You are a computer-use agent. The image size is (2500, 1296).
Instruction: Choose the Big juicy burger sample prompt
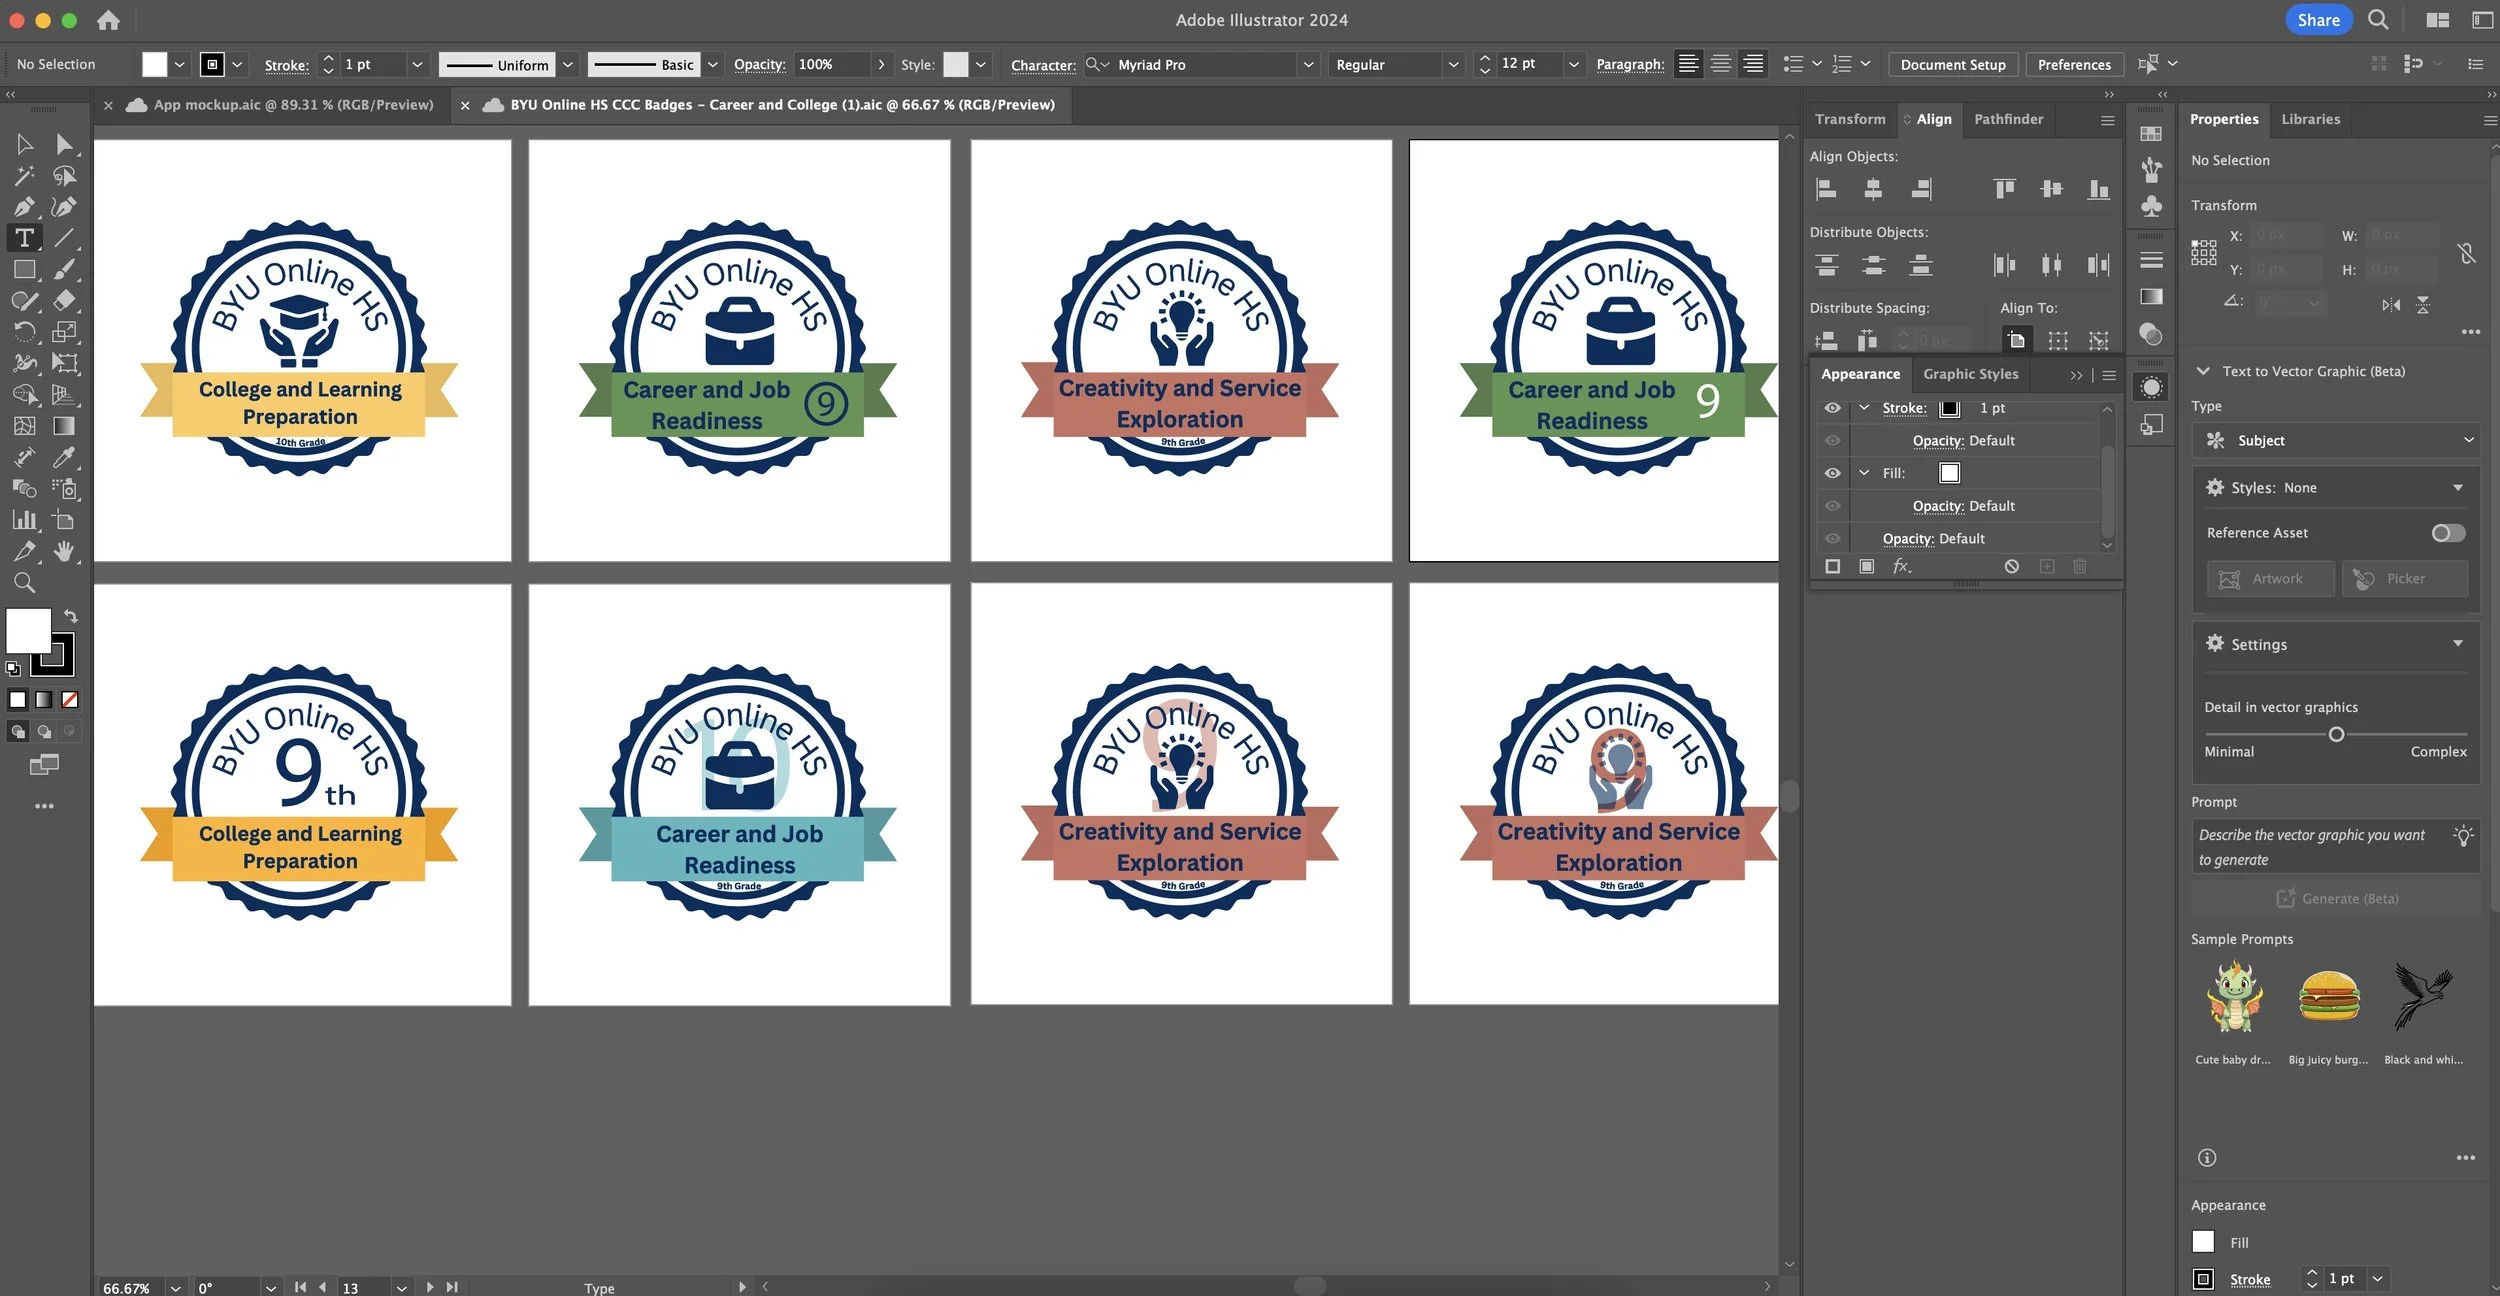[2328, 996]
